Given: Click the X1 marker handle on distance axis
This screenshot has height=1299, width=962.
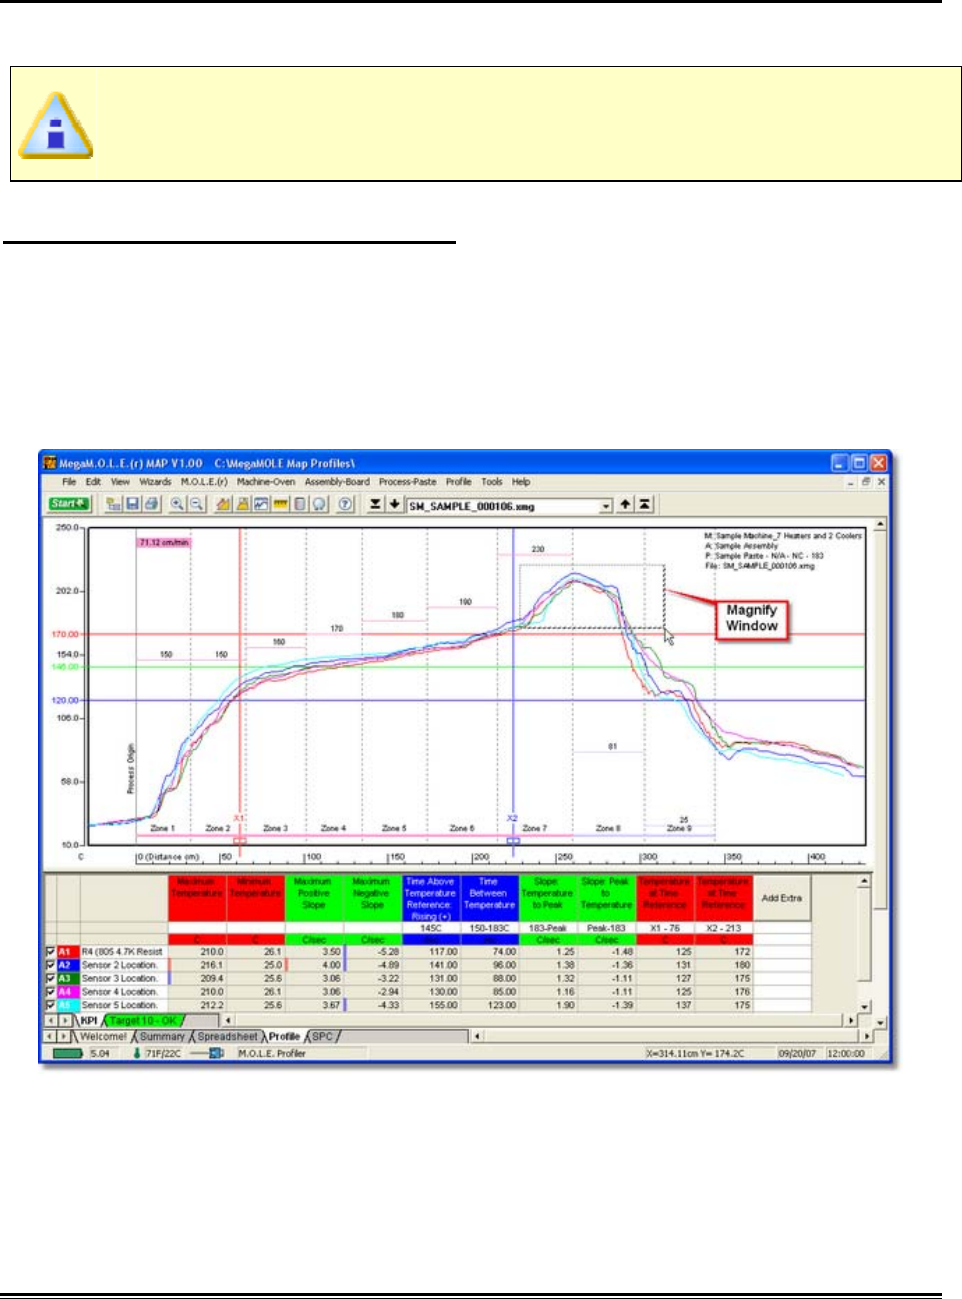Looking at the screenshot, I should click(x=240, y=841).
